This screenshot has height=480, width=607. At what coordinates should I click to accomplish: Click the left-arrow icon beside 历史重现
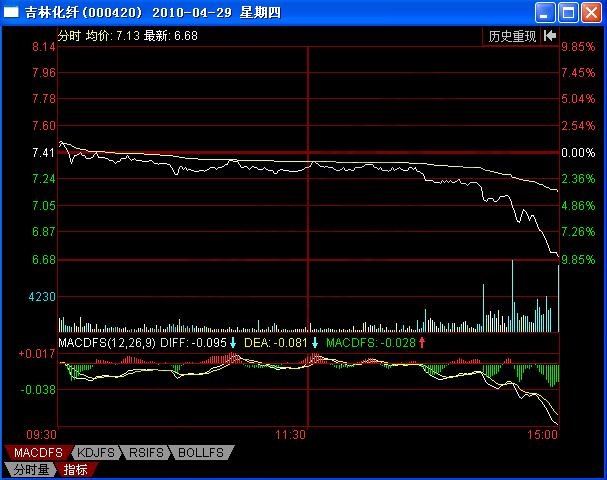[x=549, y=35]
